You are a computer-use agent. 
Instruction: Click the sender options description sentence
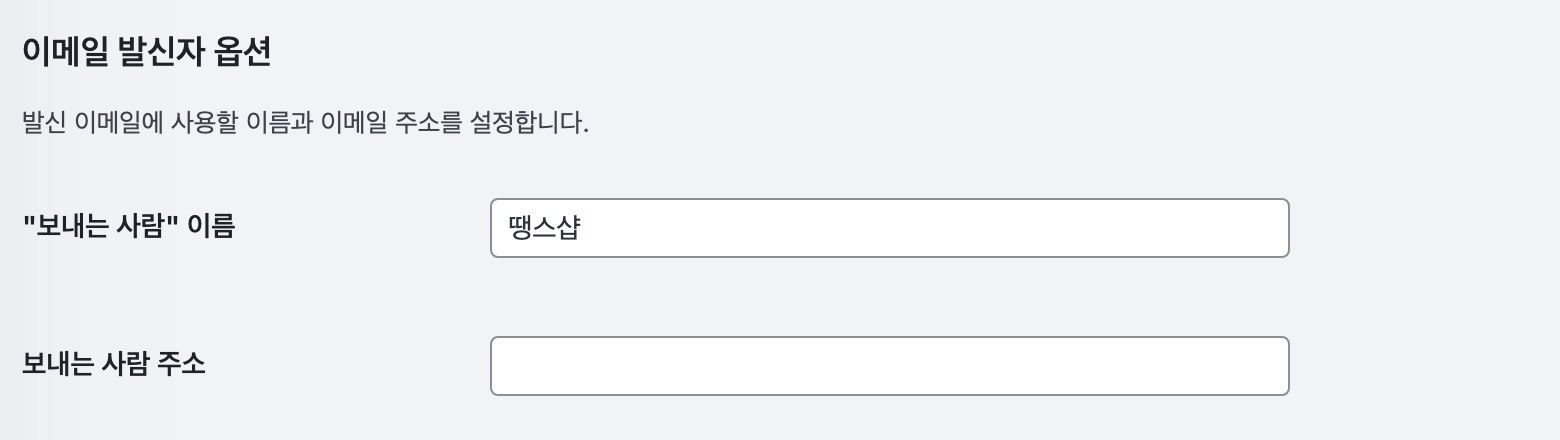(305, 124)
